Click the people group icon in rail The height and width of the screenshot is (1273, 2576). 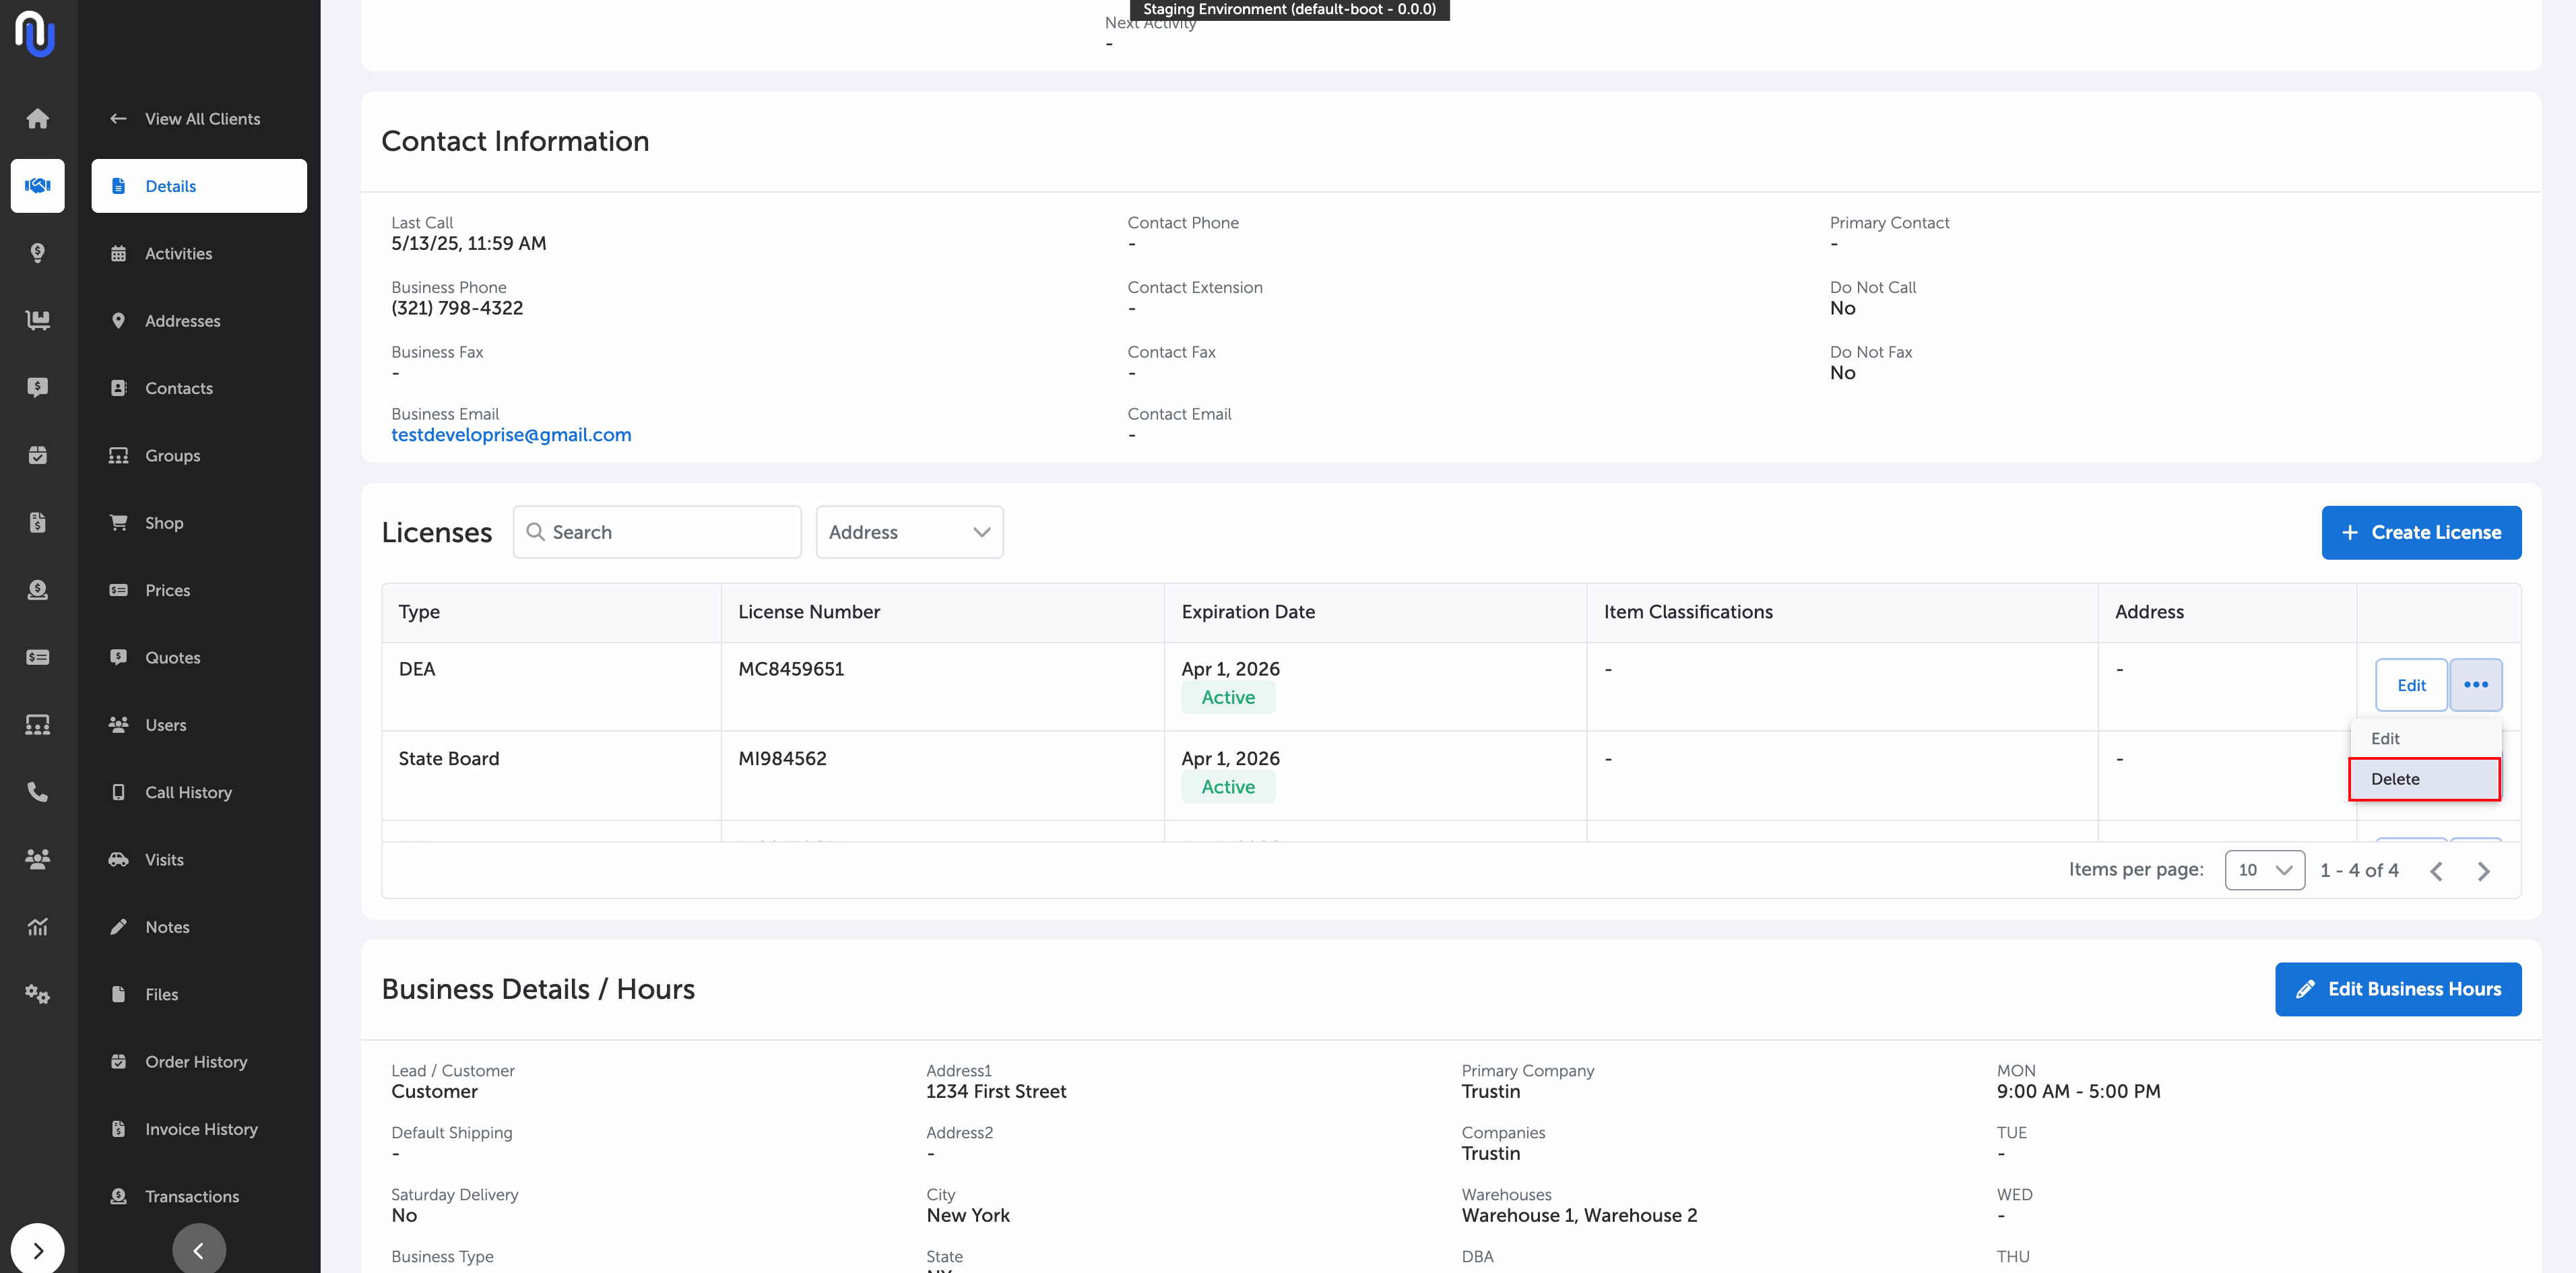coord(37,859)
